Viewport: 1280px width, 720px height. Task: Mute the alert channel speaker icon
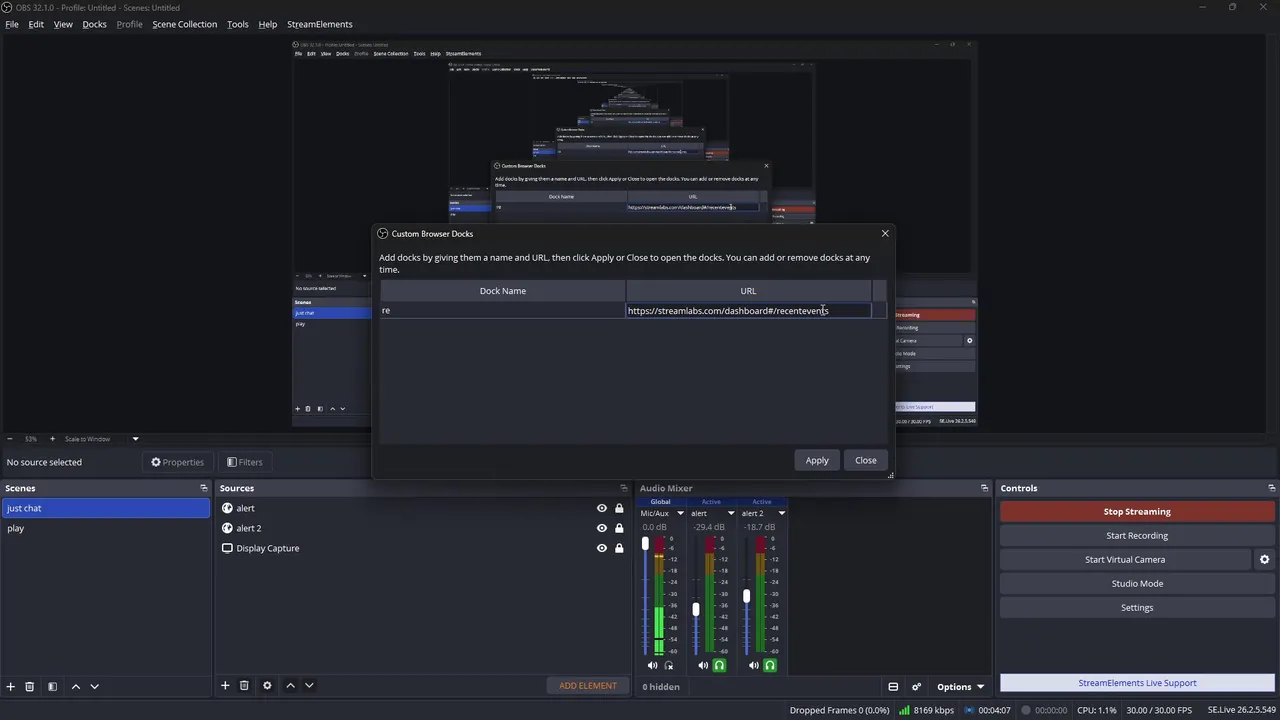tap(703, 665)
